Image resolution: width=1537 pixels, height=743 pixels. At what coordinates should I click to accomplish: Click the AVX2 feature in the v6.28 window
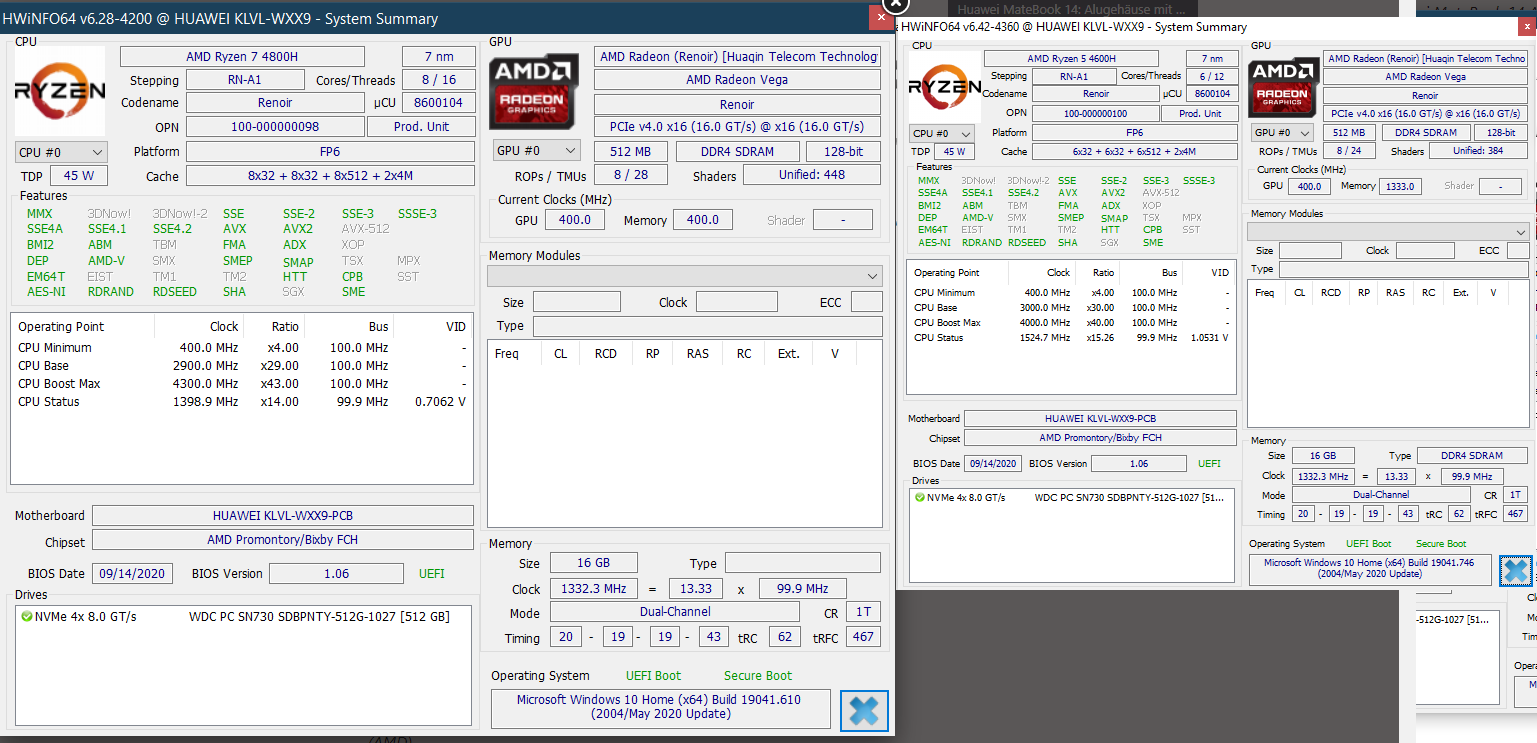[298, 229]
